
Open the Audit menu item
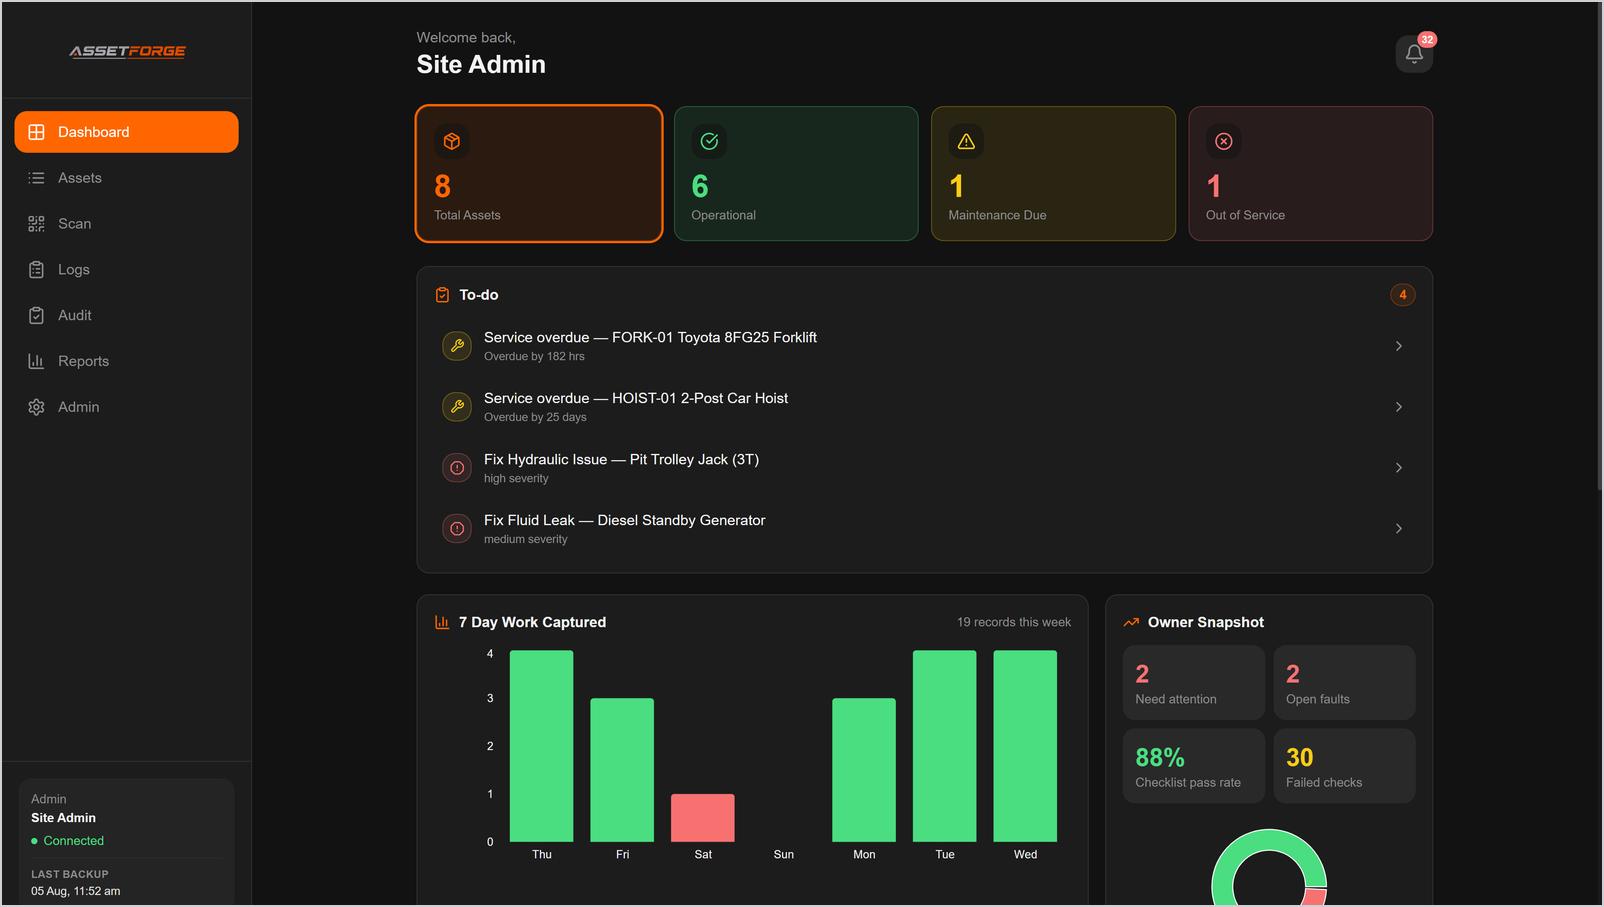(127, 315)
